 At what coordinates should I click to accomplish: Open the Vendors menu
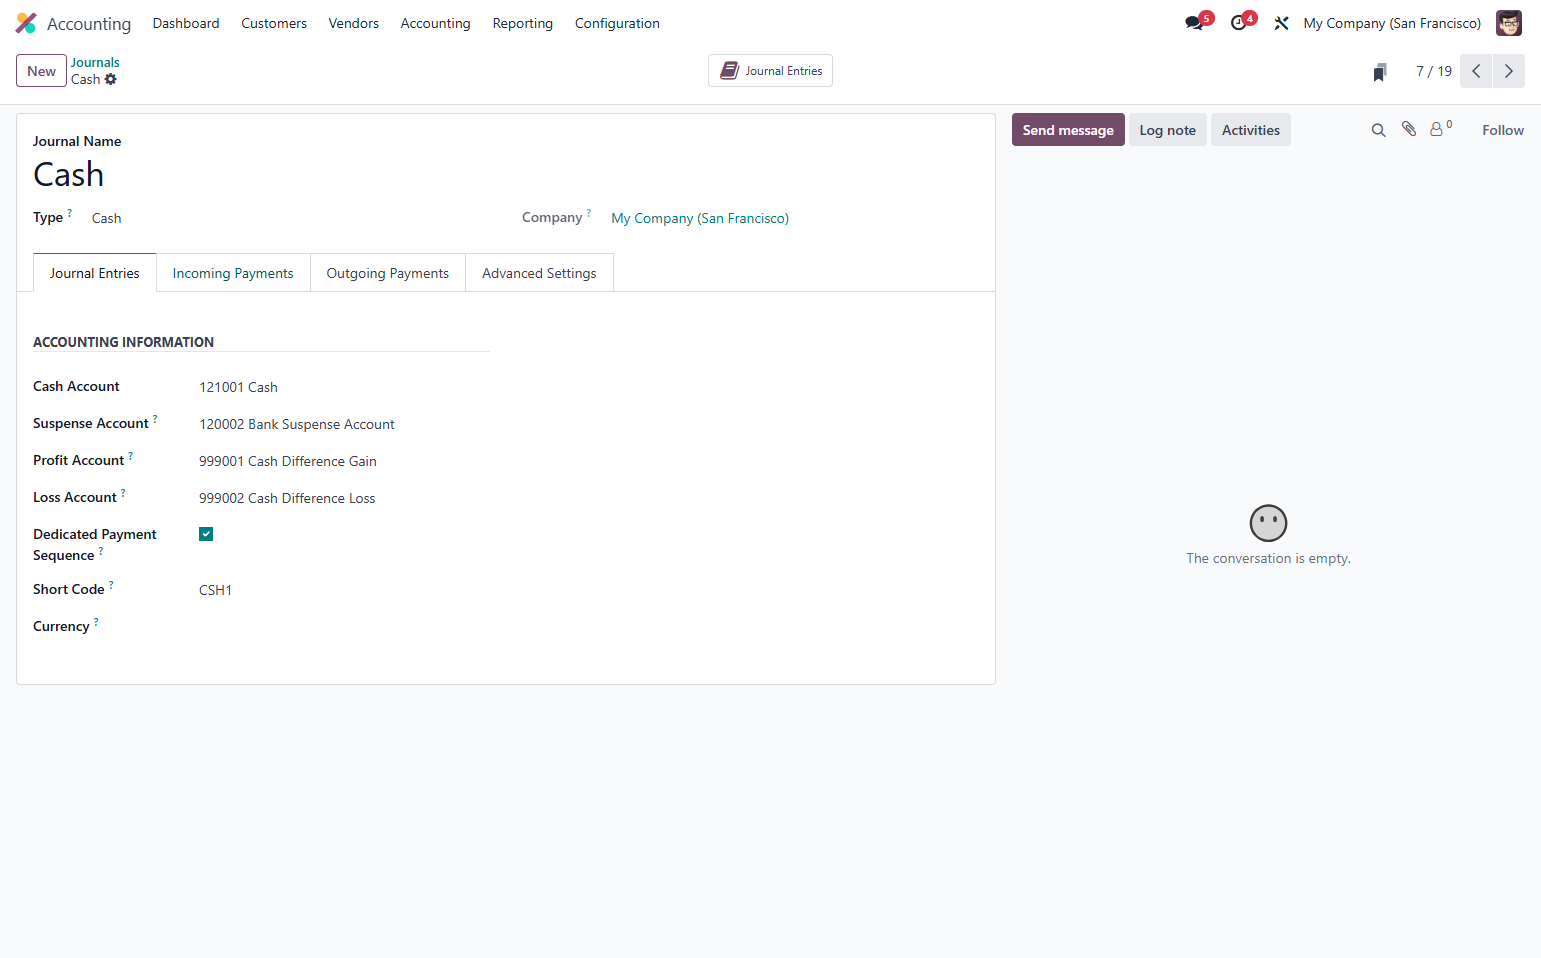click(x=353, y=23)
